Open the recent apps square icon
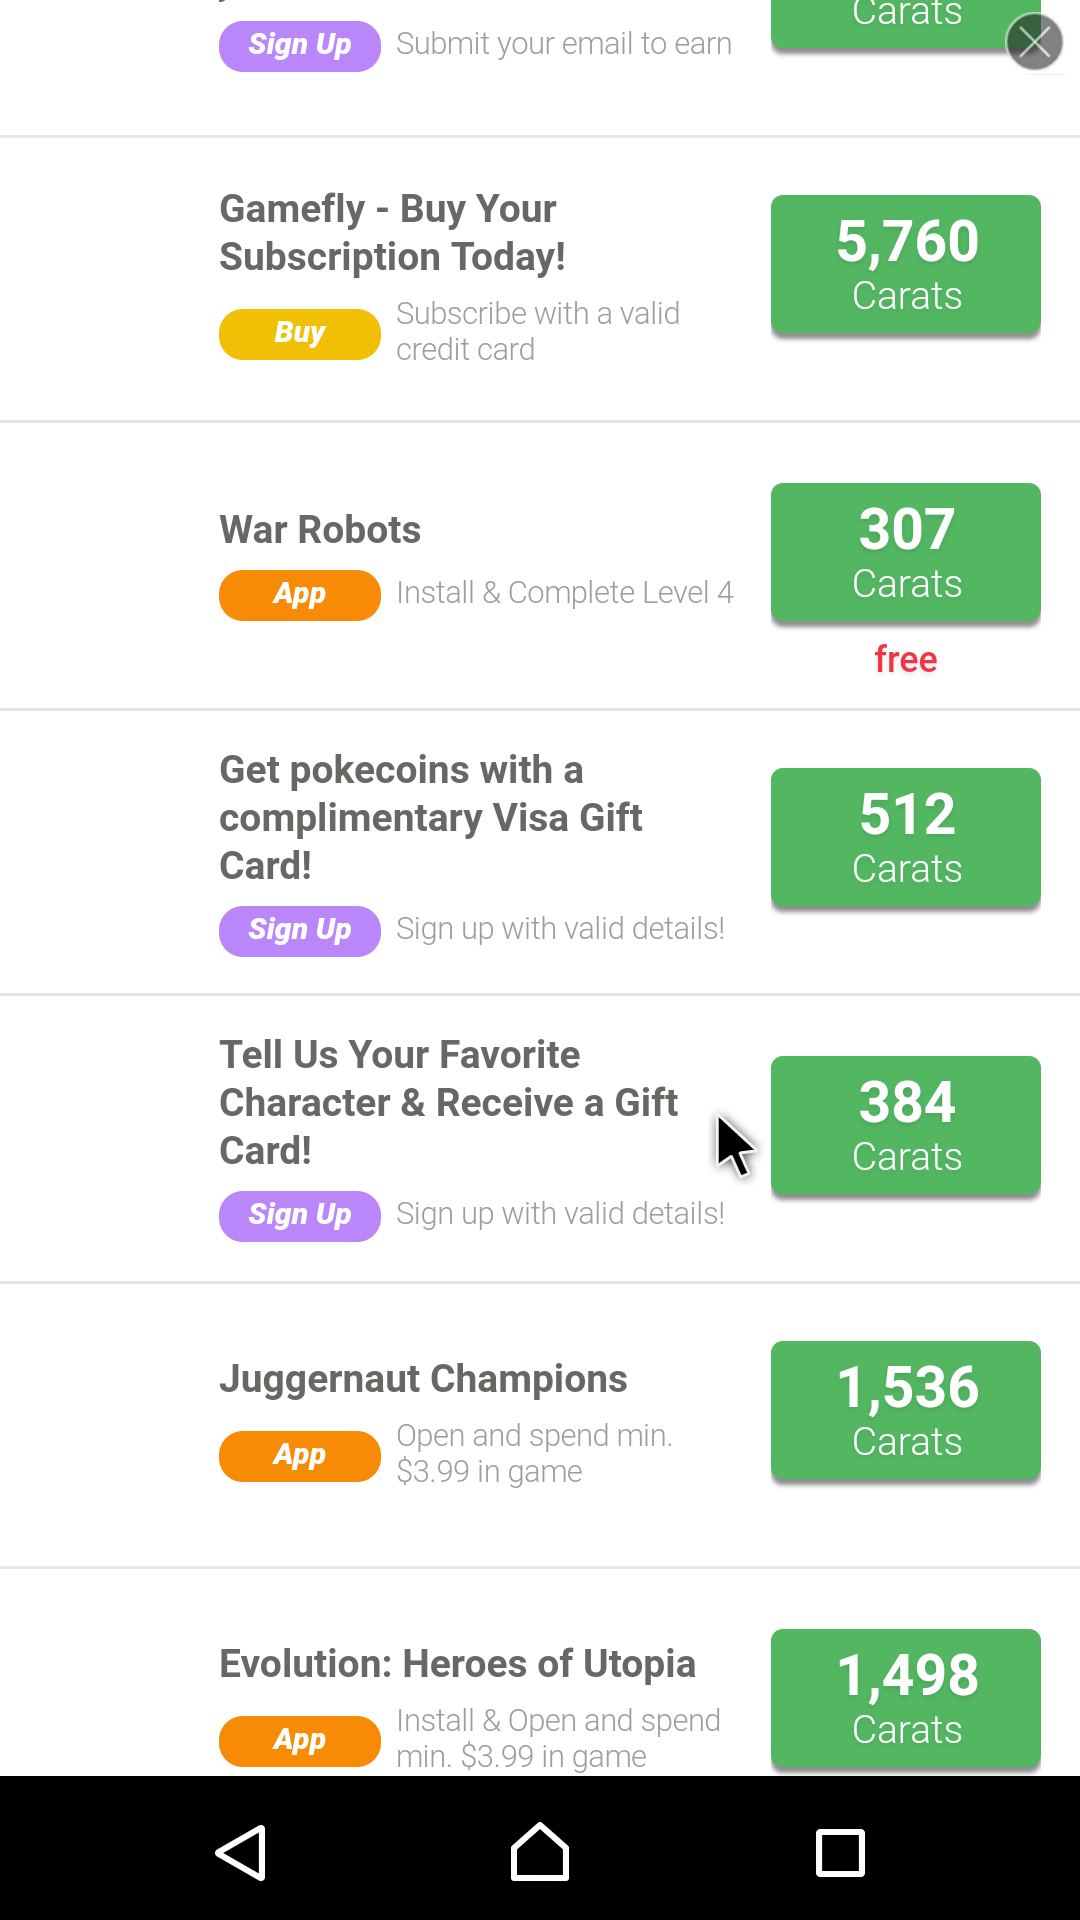1080x1920 pixels. (840, 1852)
